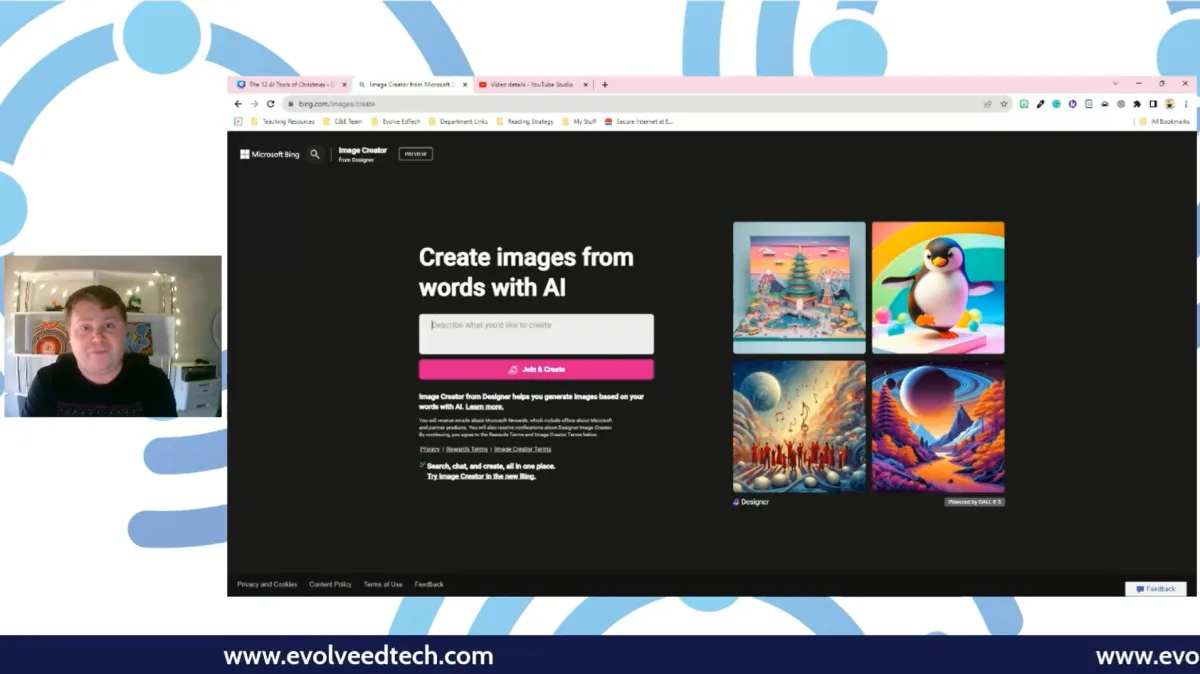Bookmark this page with the star icon

1003,104
